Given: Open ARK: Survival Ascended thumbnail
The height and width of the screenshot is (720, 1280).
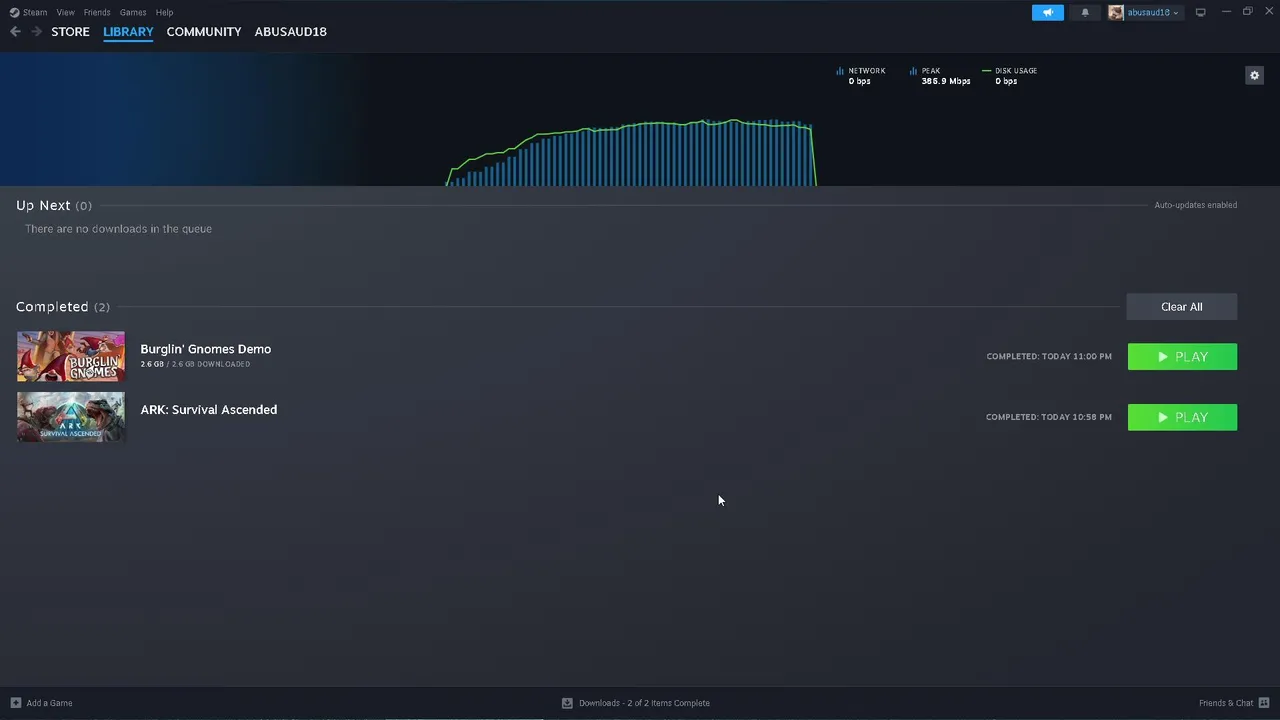Looking at the screenshot, I should (x=71, y=417).
